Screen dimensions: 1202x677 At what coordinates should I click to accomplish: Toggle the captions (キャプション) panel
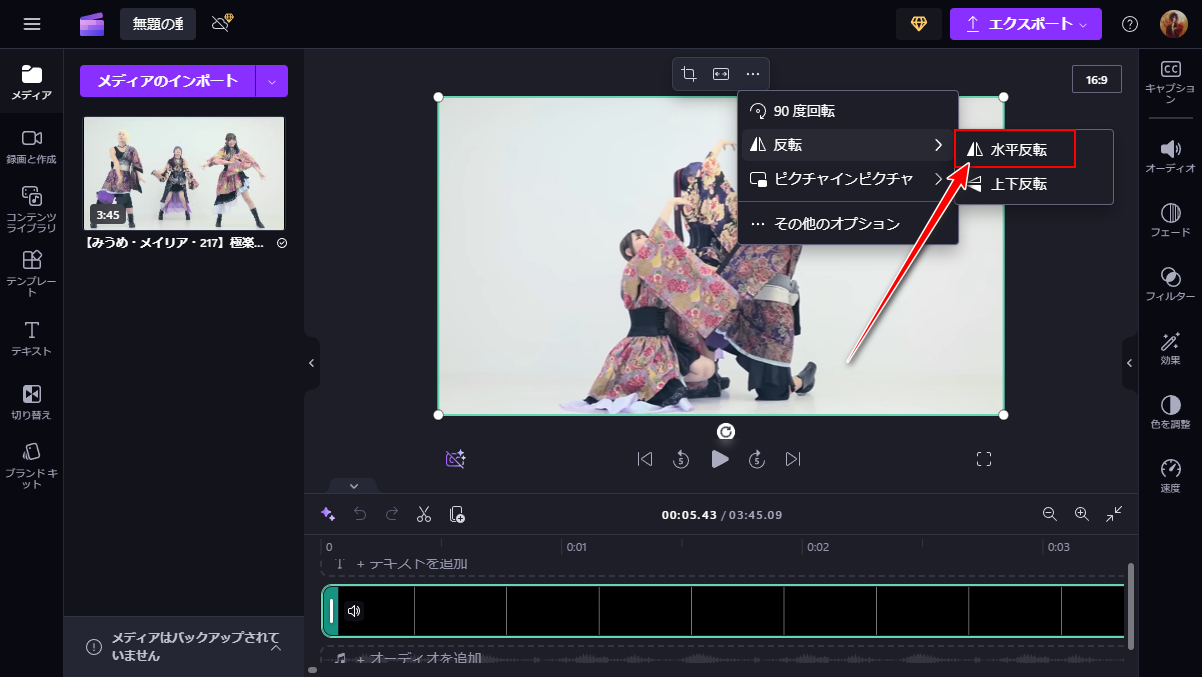point(1170,80)
